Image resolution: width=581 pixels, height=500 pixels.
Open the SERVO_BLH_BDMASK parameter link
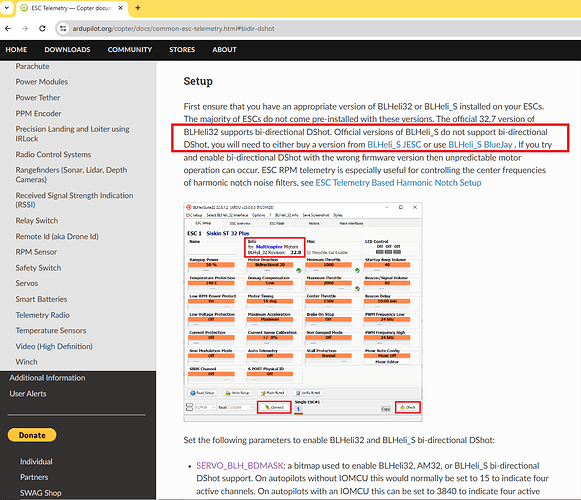(240, 466)
